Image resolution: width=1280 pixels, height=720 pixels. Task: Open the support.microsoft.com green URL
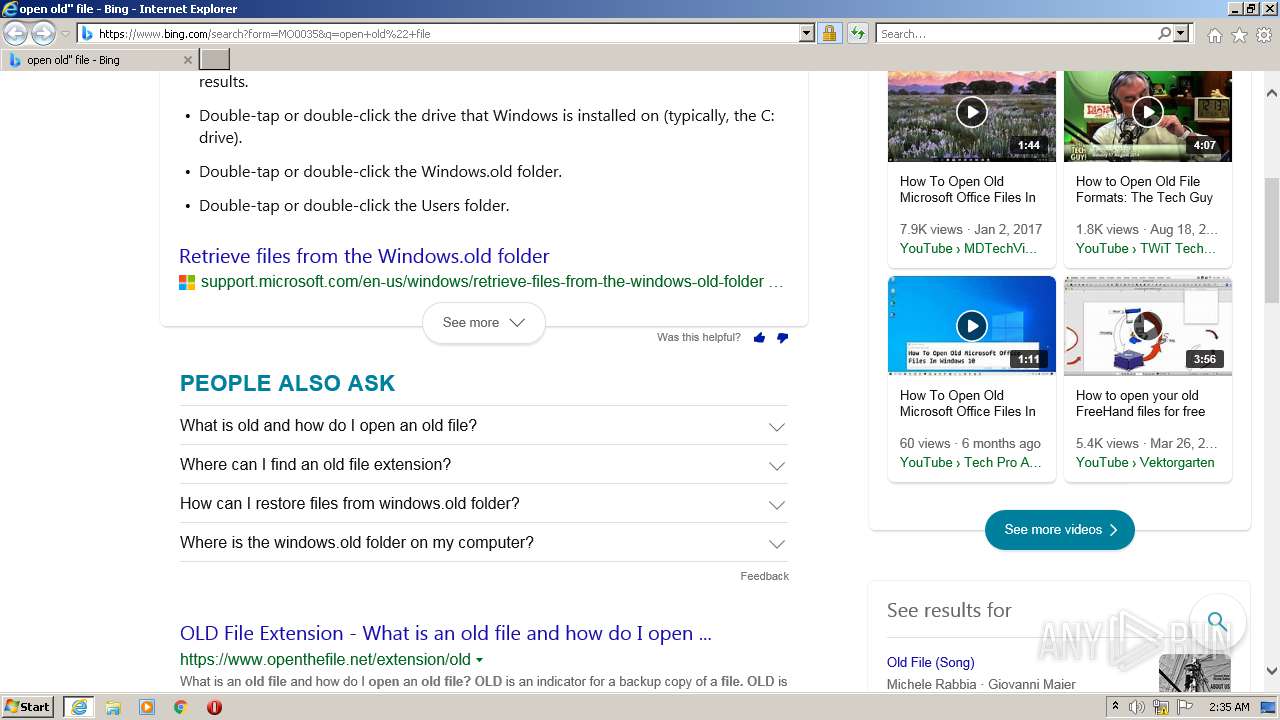click(x=492, y=282)
